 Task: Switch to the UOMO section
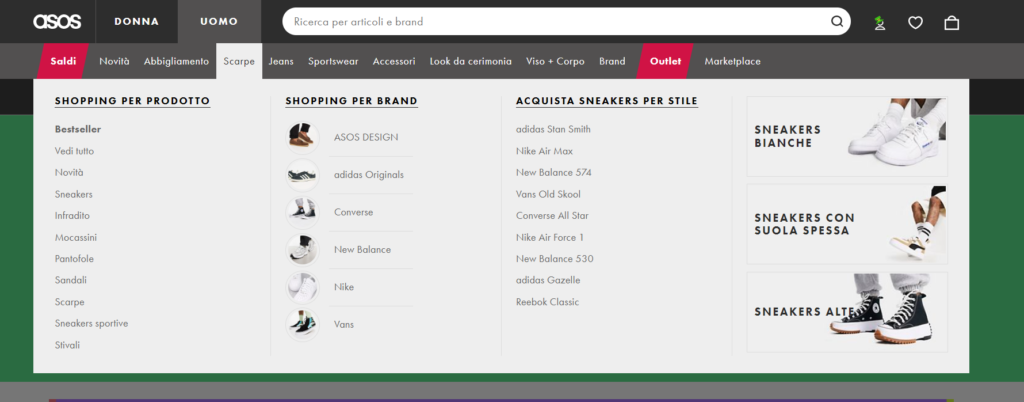(219, 22)
